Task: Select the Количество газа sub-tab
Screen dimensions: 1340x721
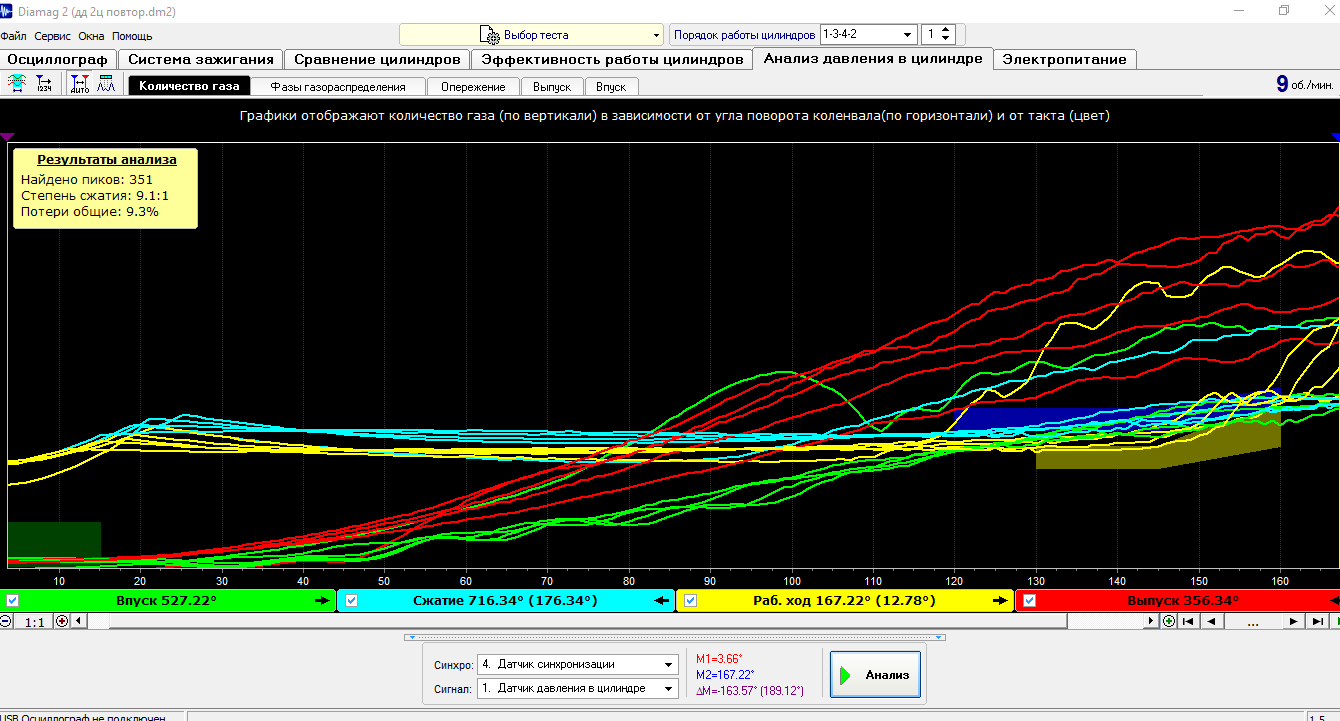Action: 189,86
